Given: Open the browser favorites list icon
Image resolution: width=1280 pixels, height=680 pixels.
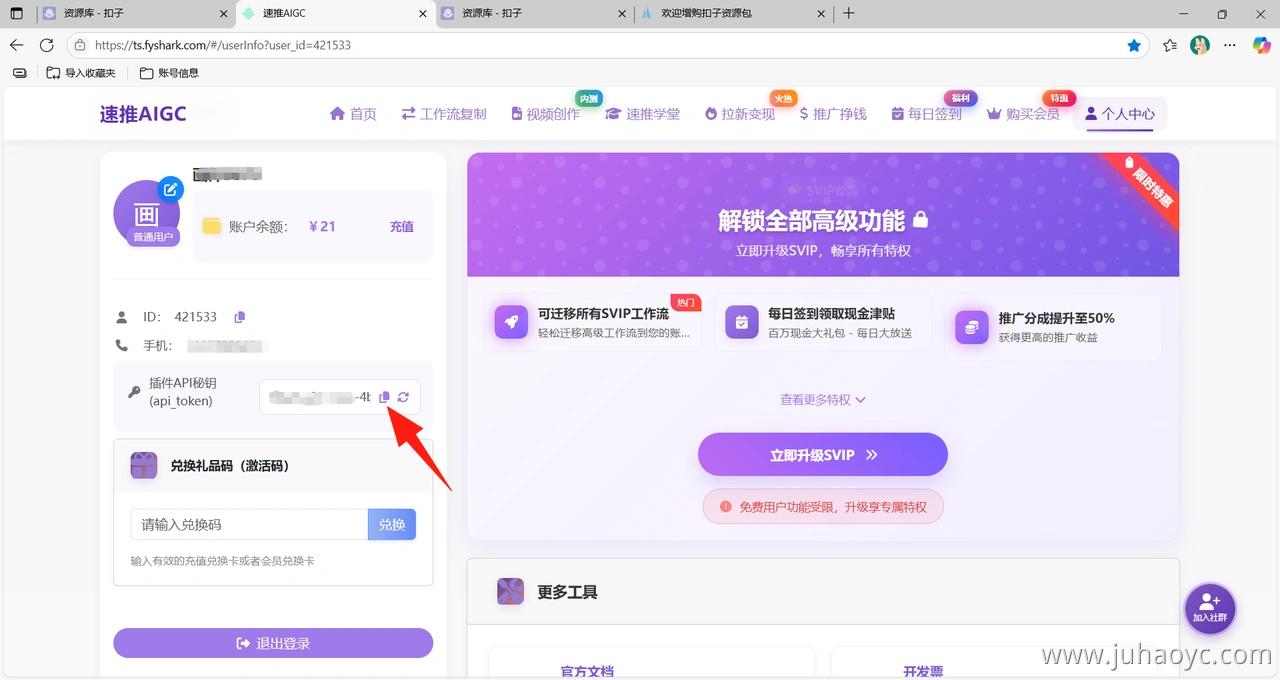Looking at the screenshot, I should [1171, 45].
